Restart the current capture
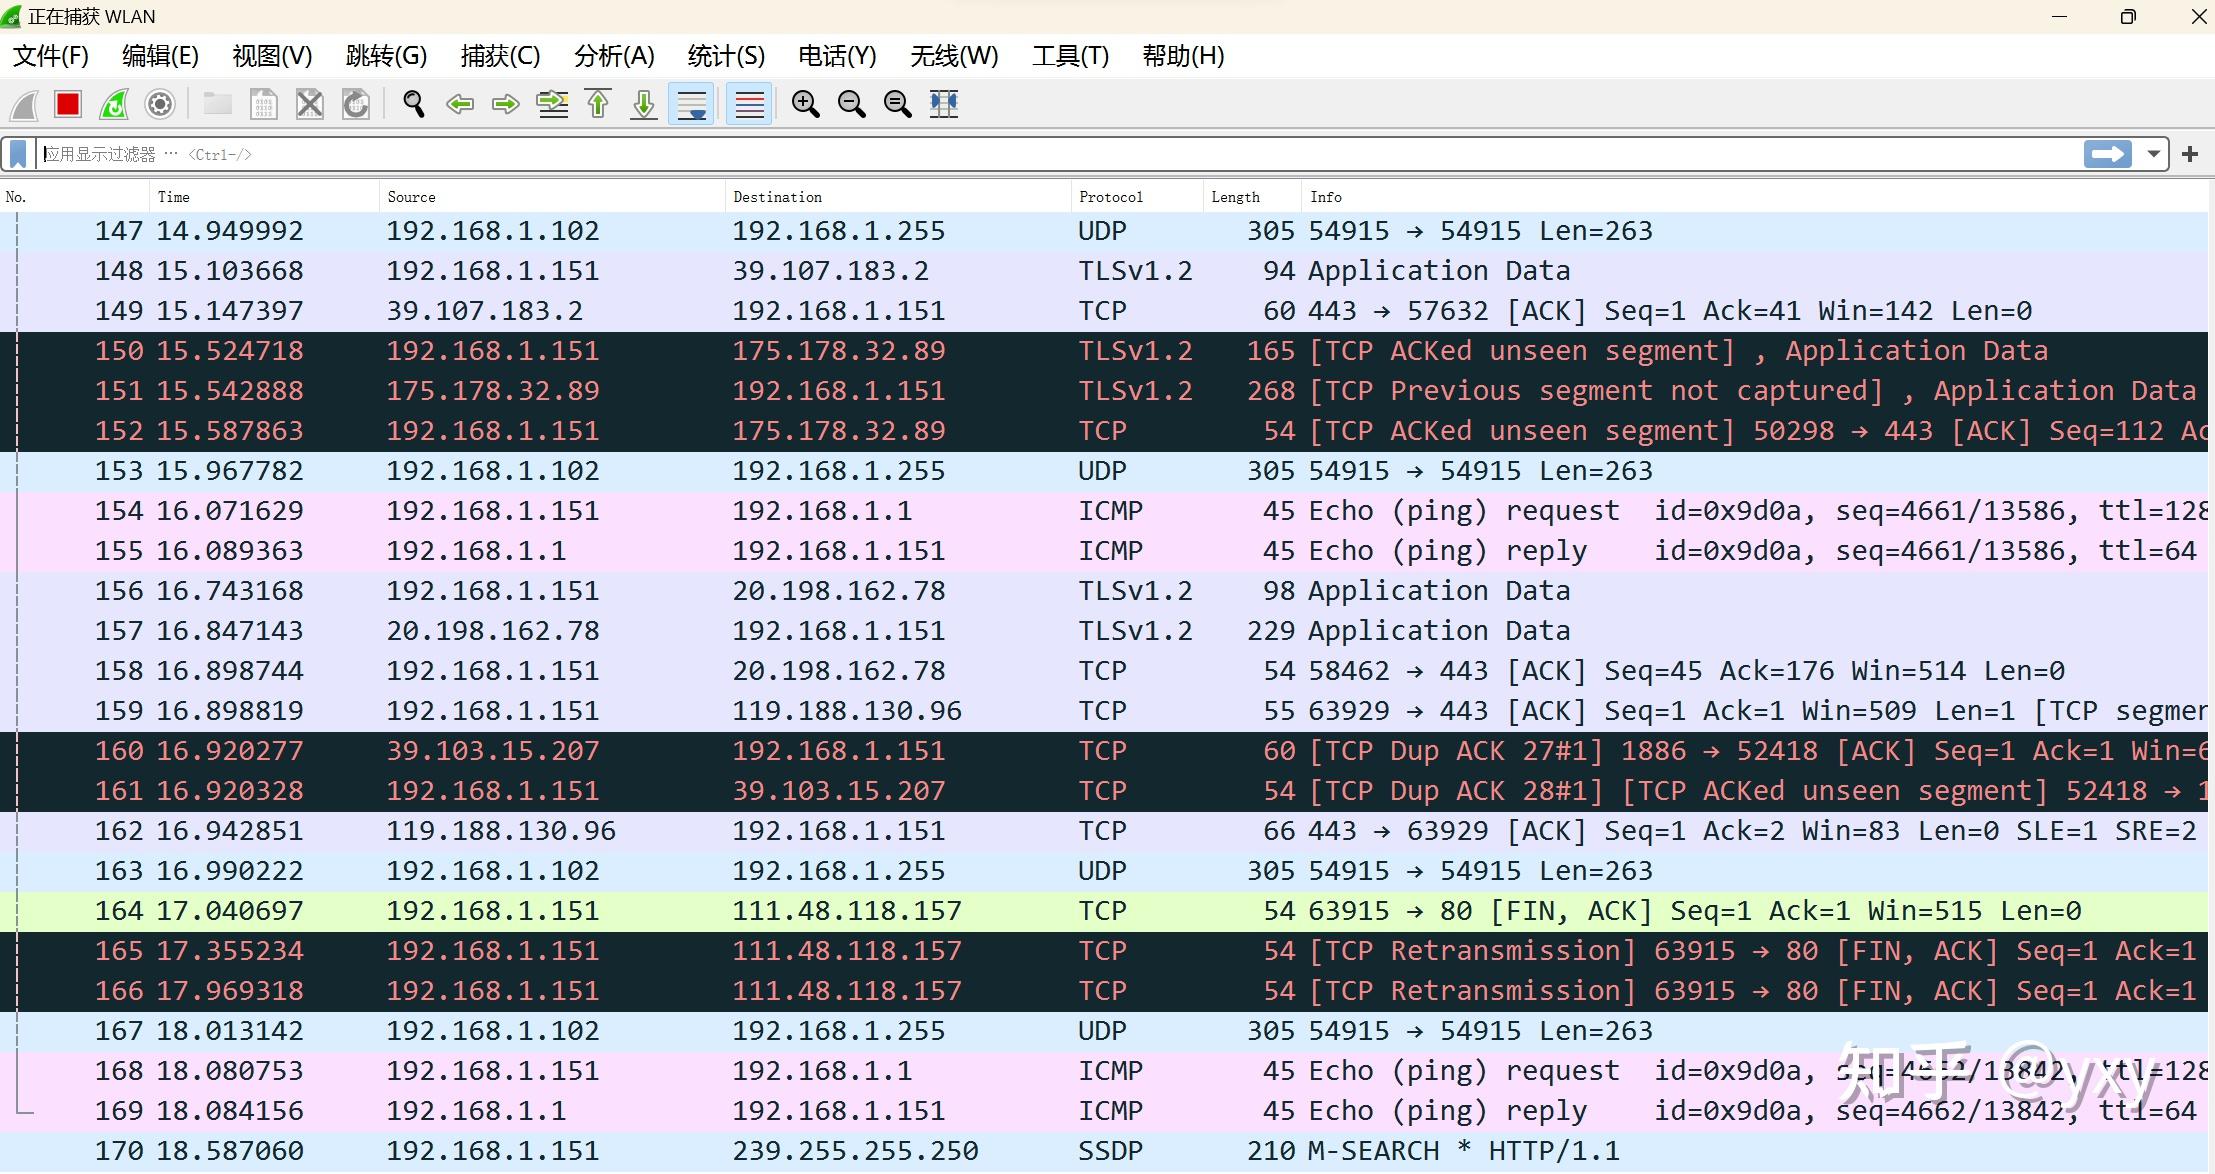Image resolution: width=2215 pixels, height=1174 pixels. pyautogui.click(x=113, y=104)
